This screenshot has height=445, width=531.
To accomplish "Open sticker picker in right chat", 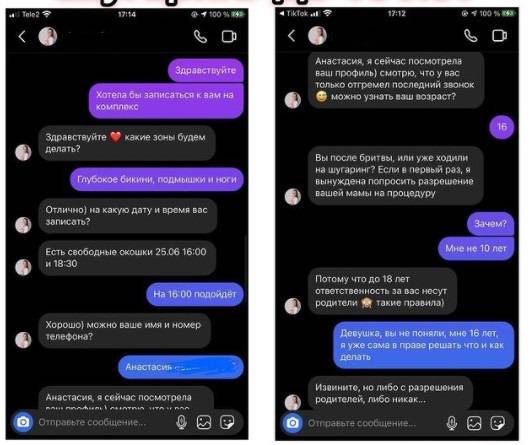I will [x=497, y=423].
